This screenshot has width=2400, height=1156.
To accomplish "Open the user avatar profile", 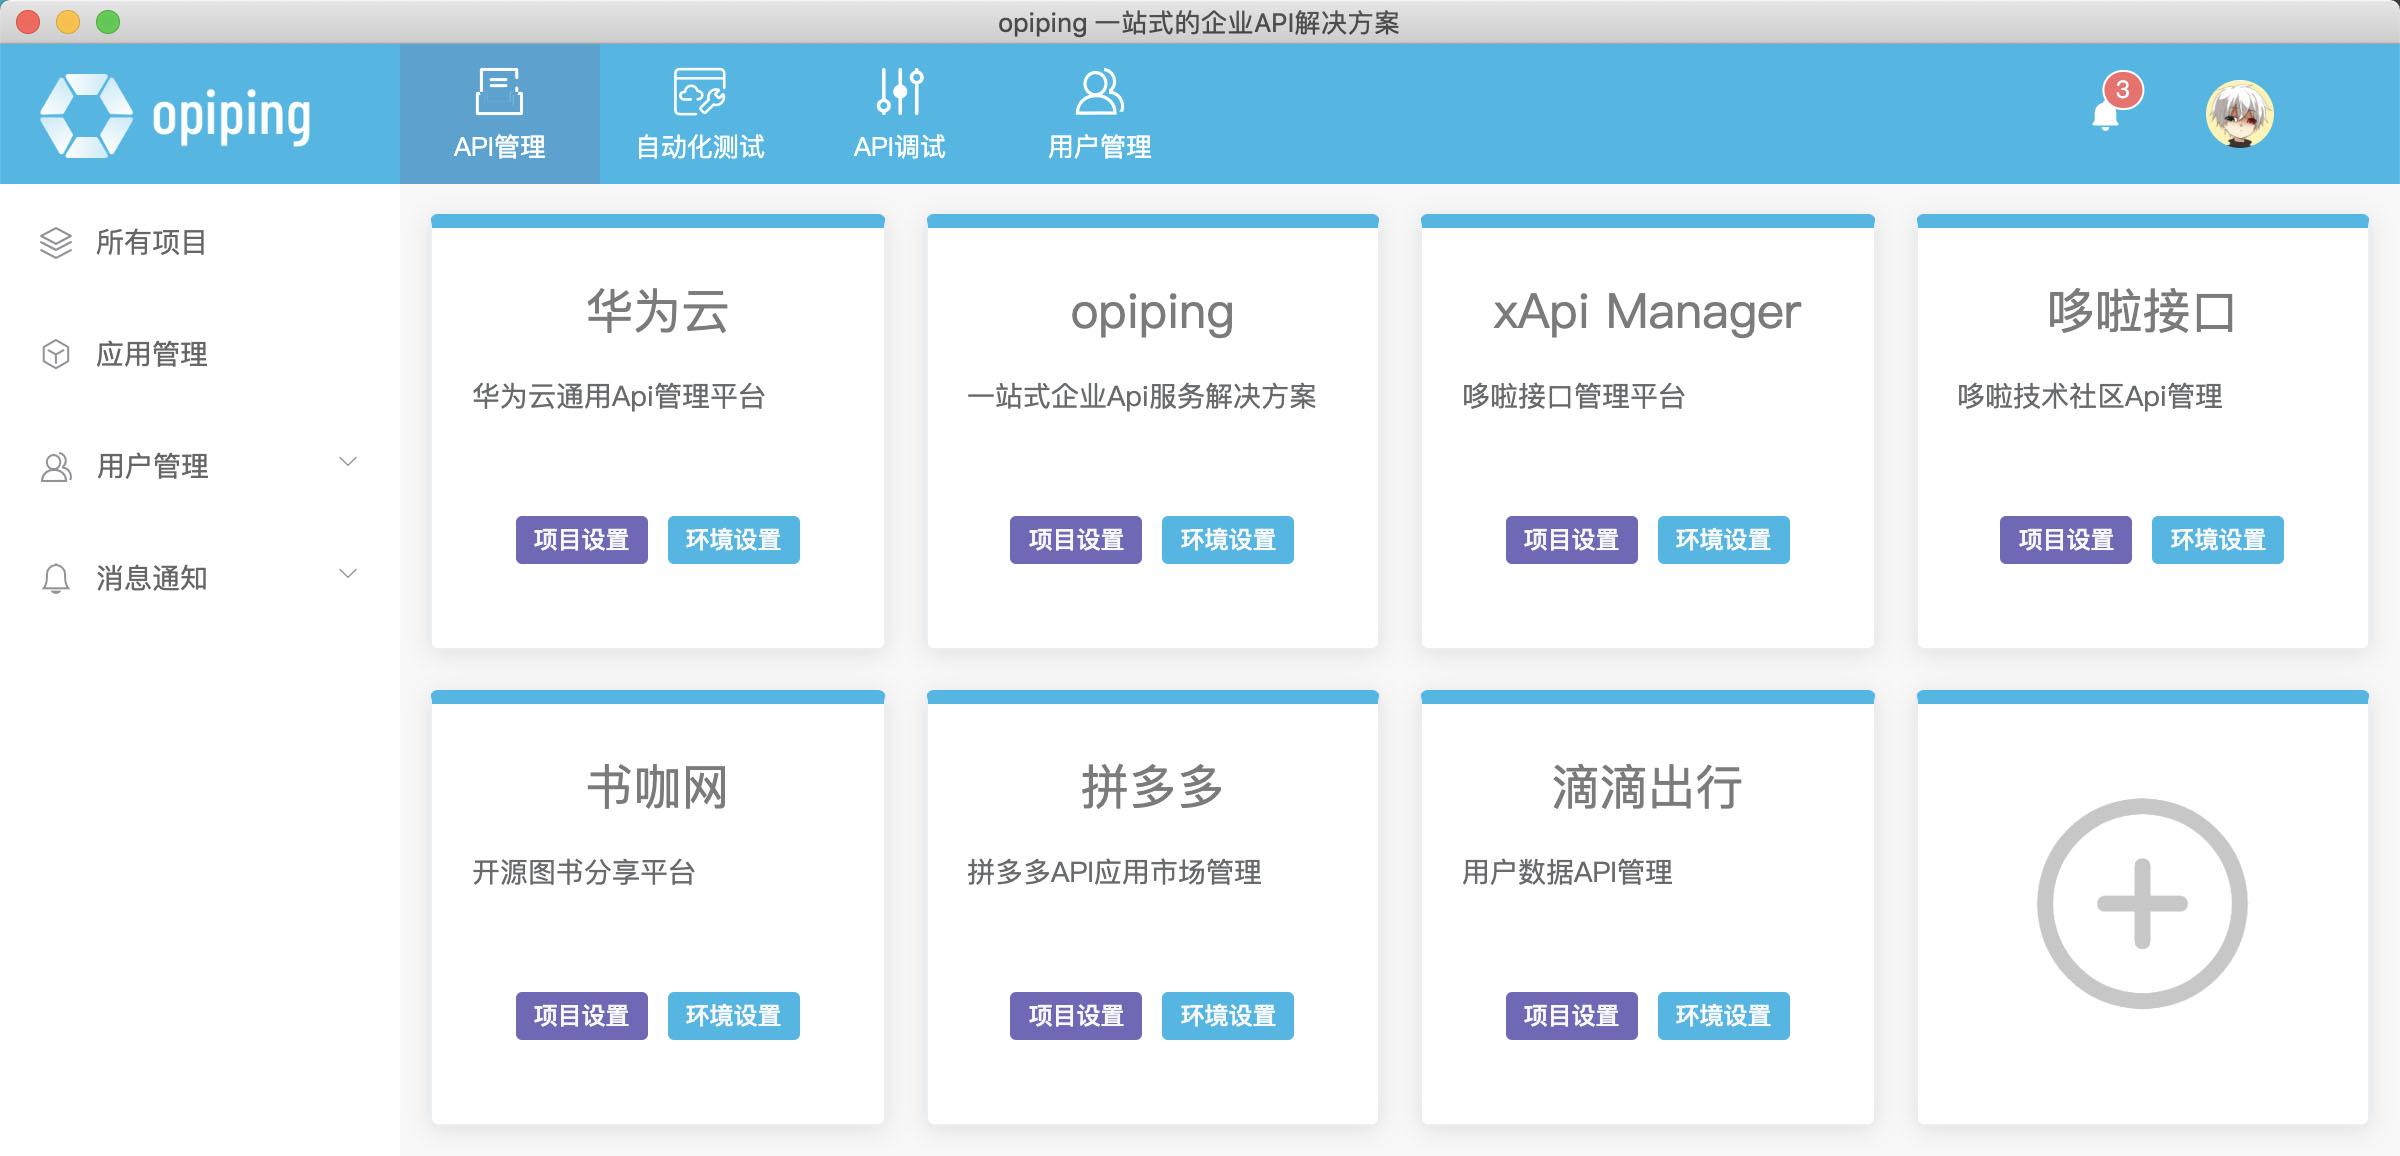I will coord(2240,114).
